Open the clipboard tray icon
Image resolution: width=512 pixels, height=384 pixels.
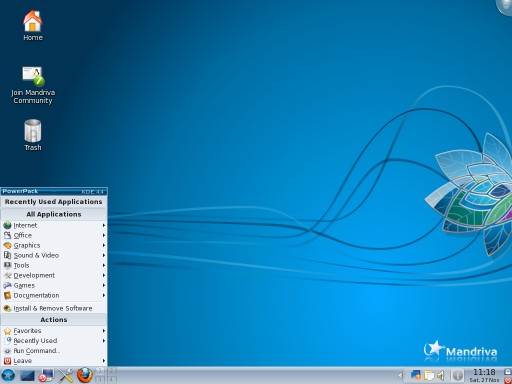(429, 375)
